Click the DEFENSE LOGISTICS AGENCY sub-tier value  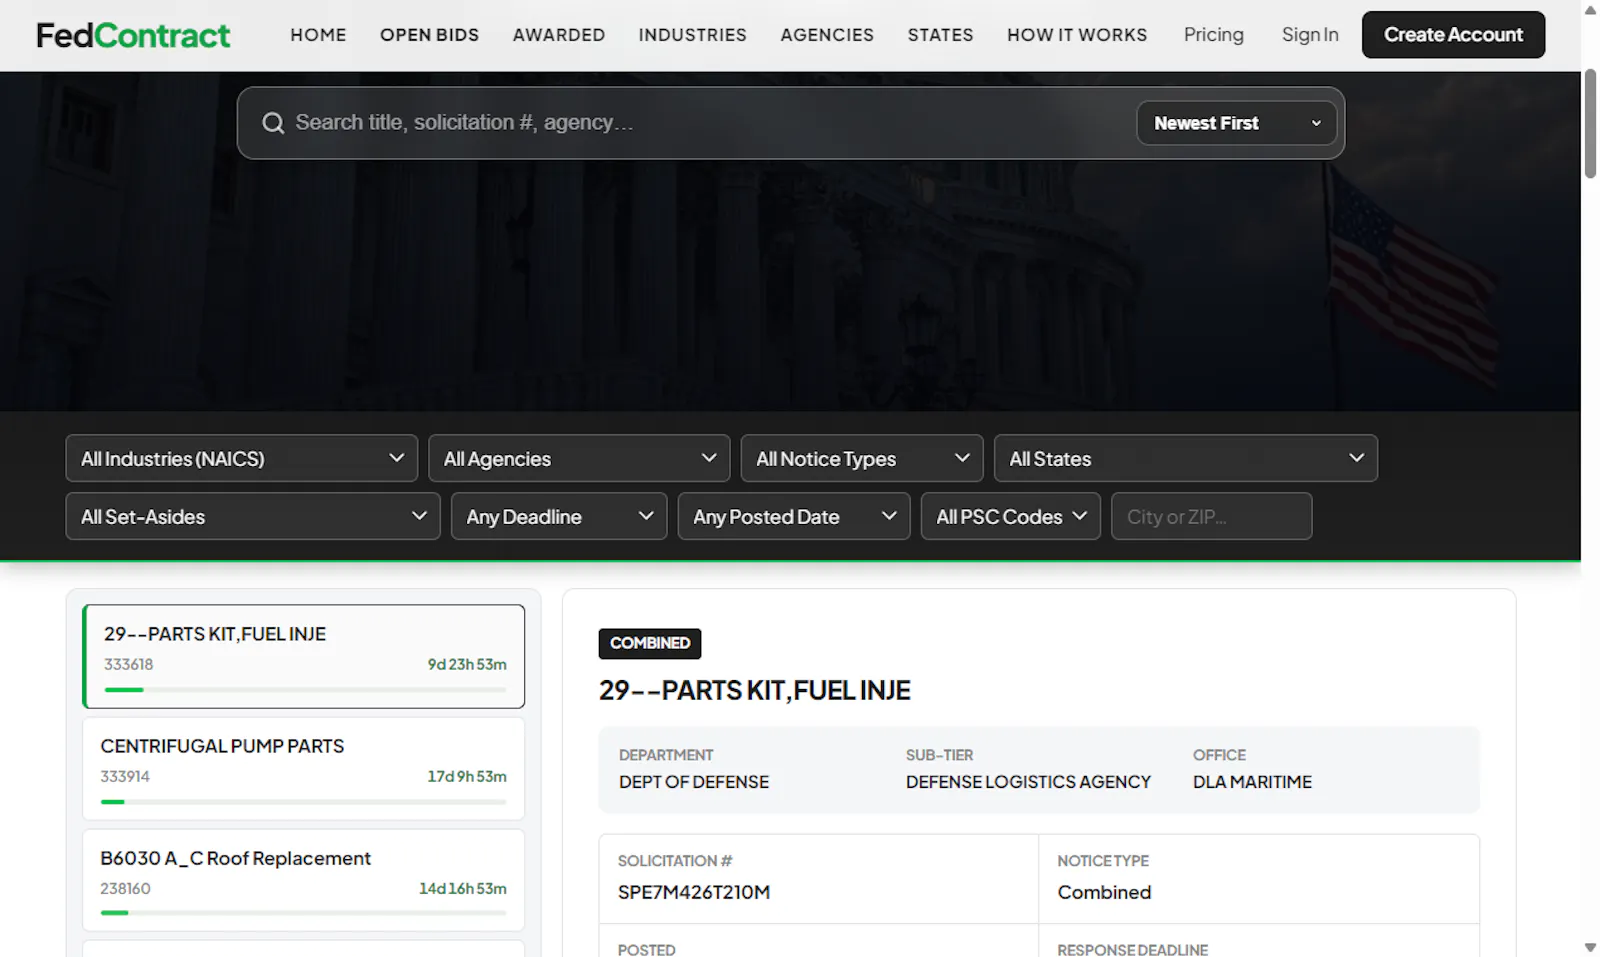click(x=1028, y=782)
